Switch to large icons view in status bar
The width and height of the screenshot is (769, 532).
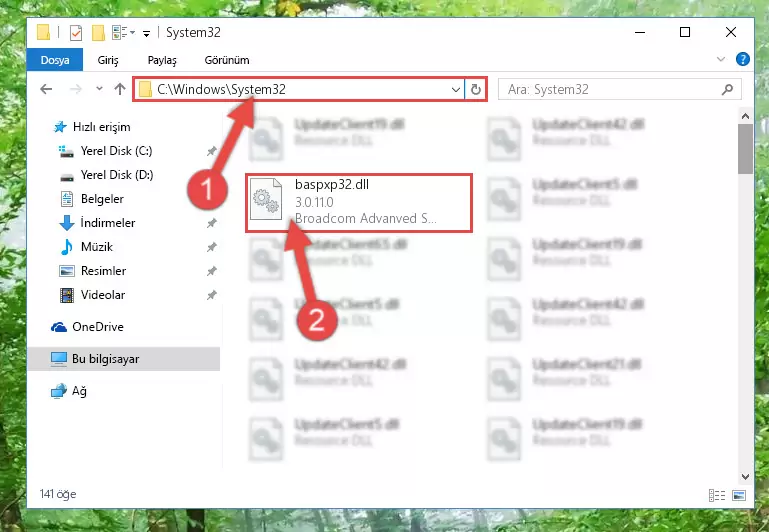(x=739, y=495)
